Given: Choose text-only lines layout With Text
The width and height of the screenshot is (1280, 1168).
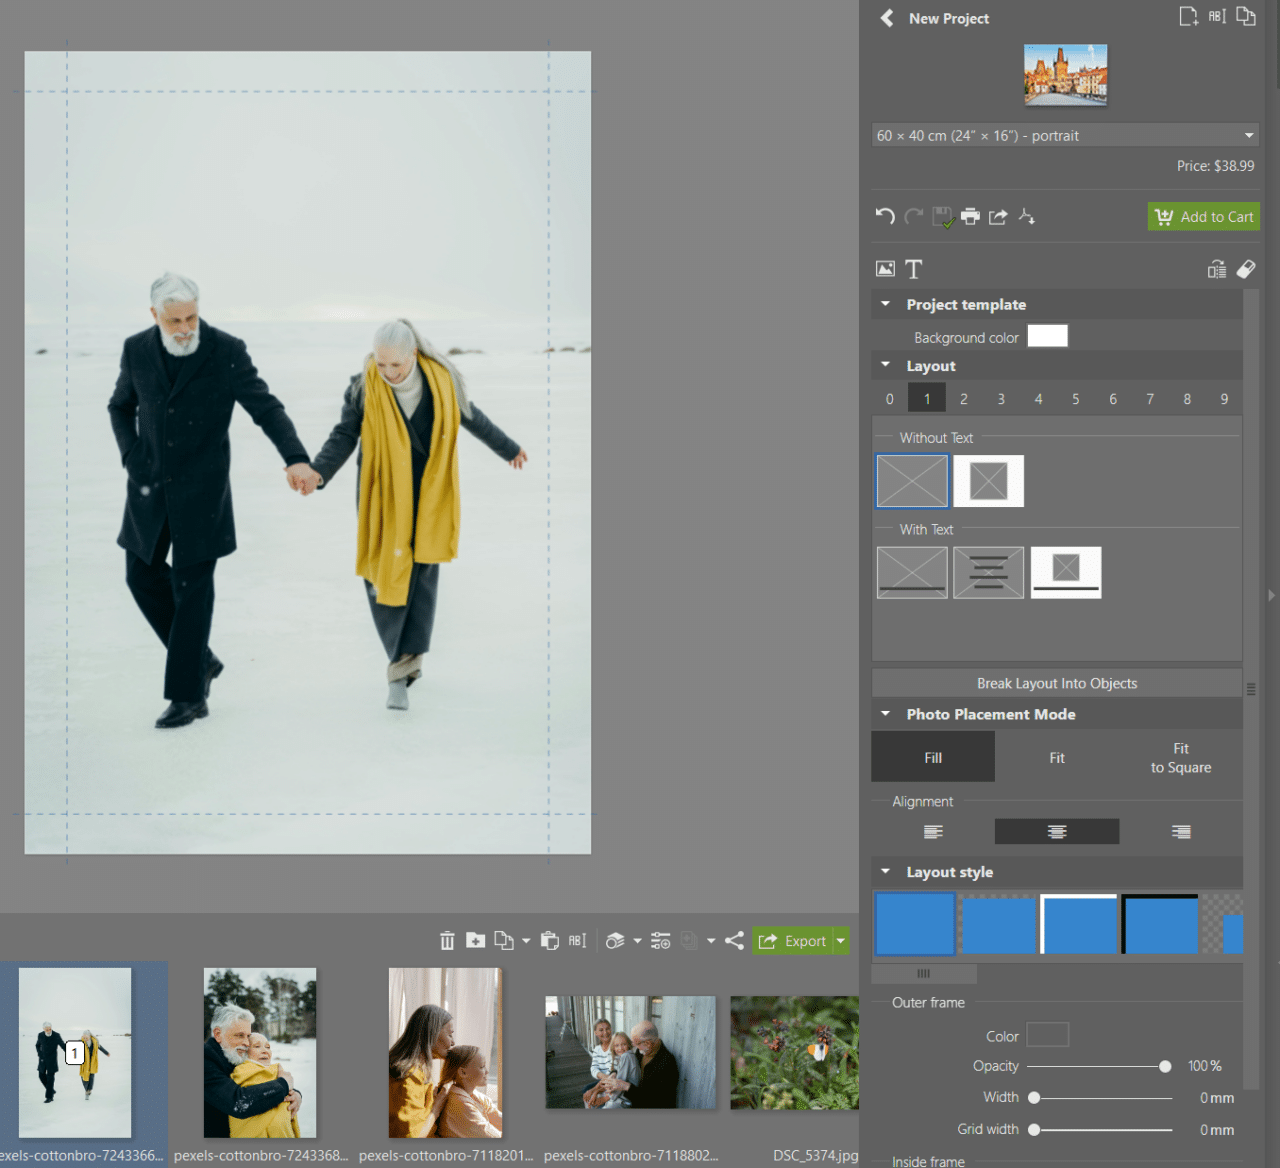Looking at the screenshot, I should [988, 572].
